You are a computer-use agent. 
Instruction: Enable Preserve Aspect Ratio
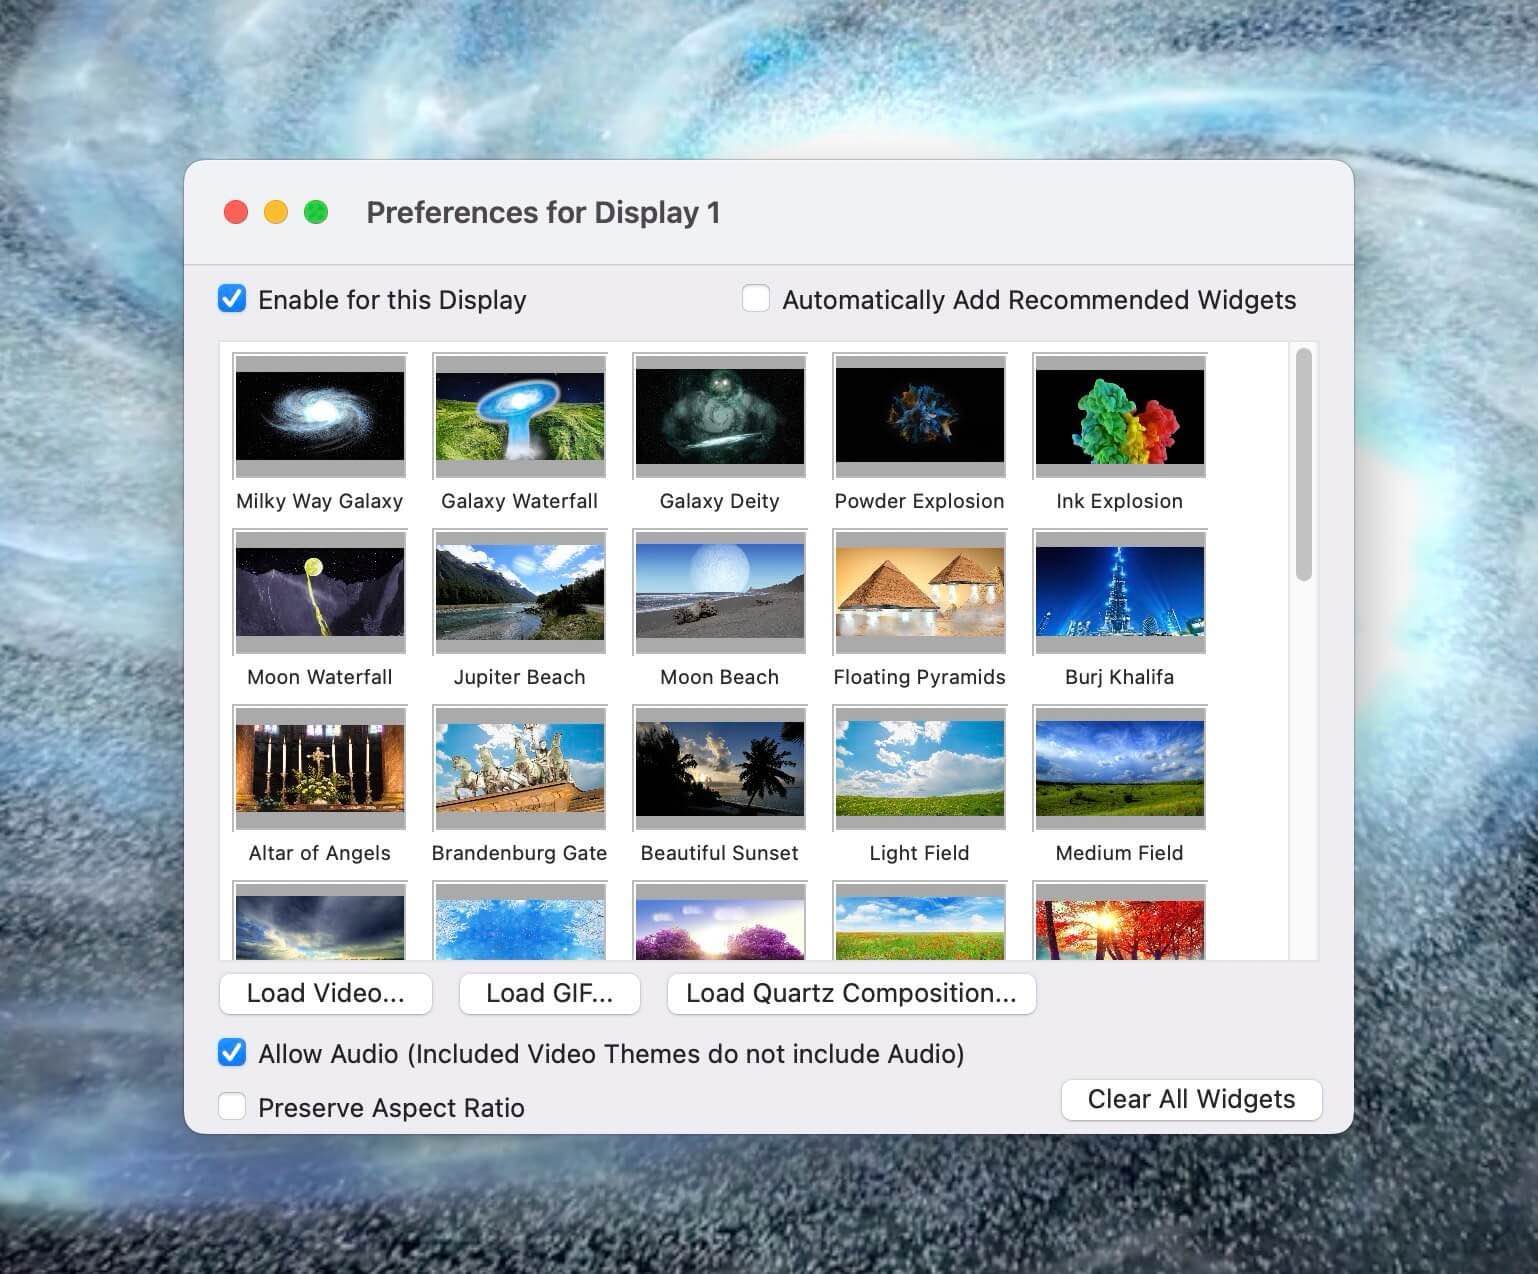[x=231, y=1106]
